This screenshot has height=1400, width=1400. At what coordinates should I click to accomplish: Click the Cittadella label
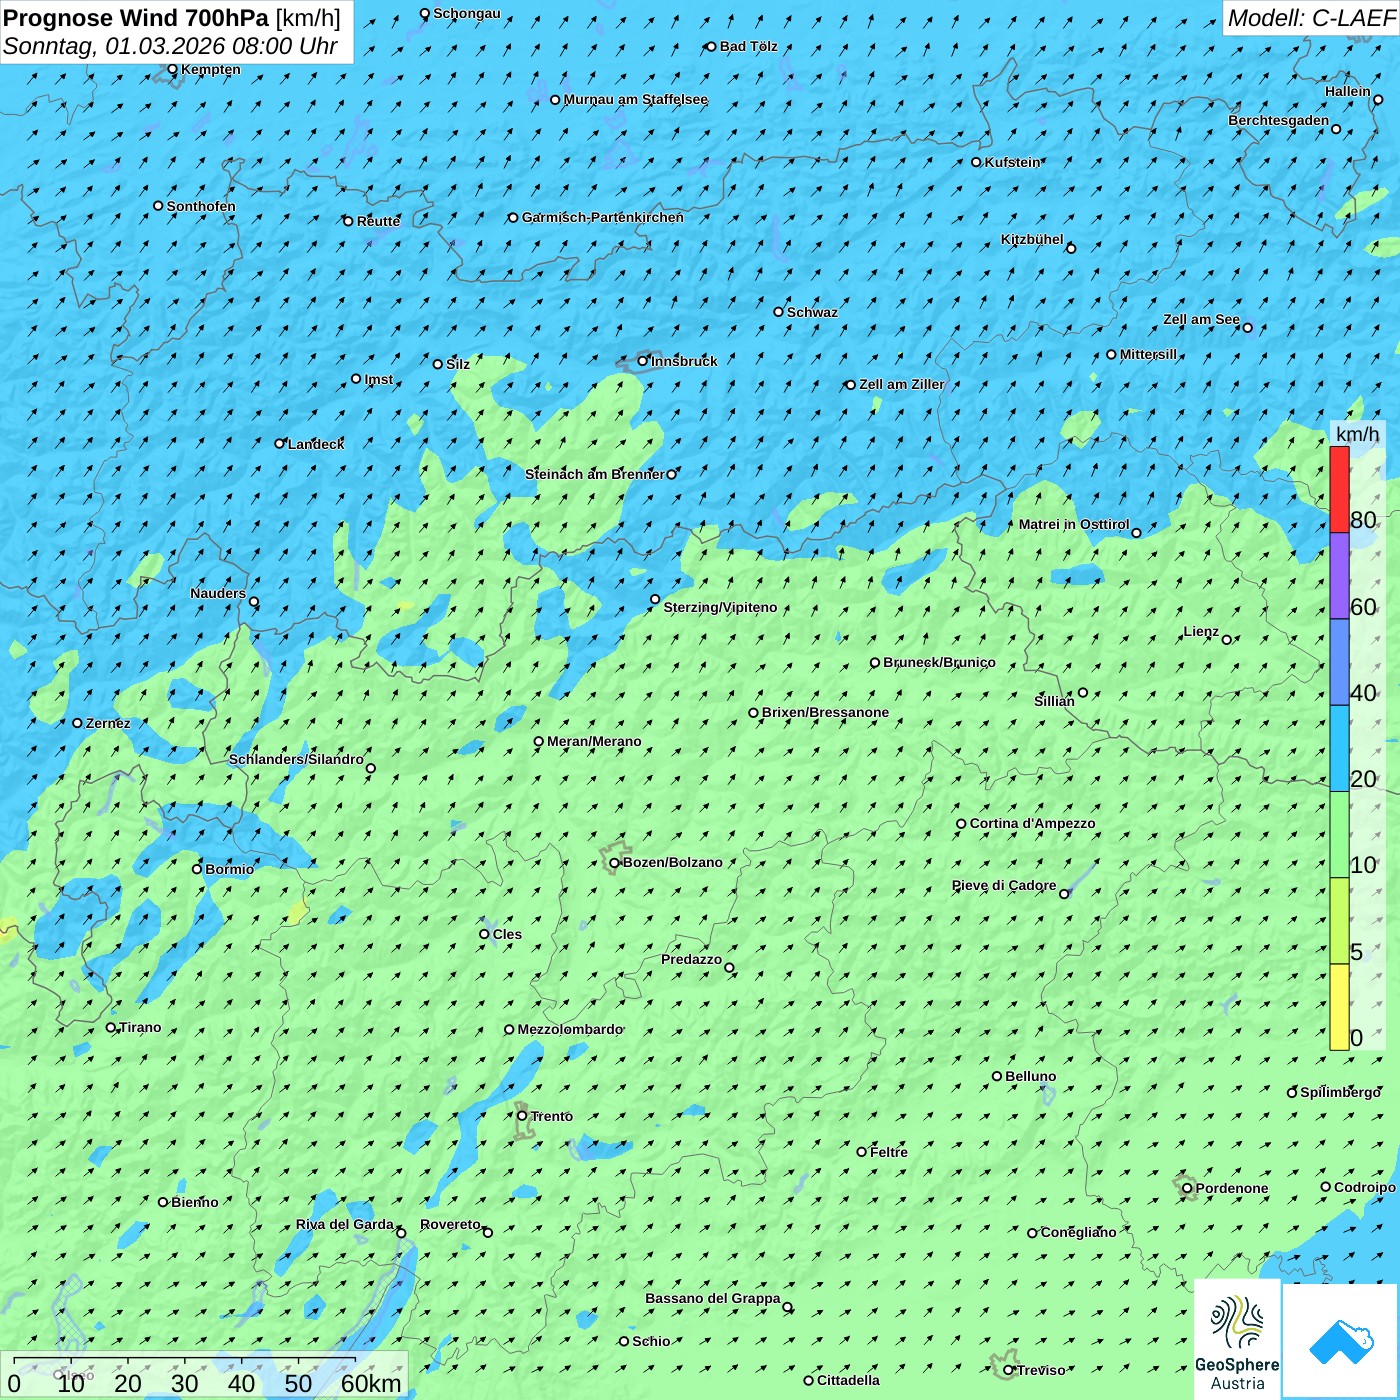pyautogui.click(x=849, y=1380)
